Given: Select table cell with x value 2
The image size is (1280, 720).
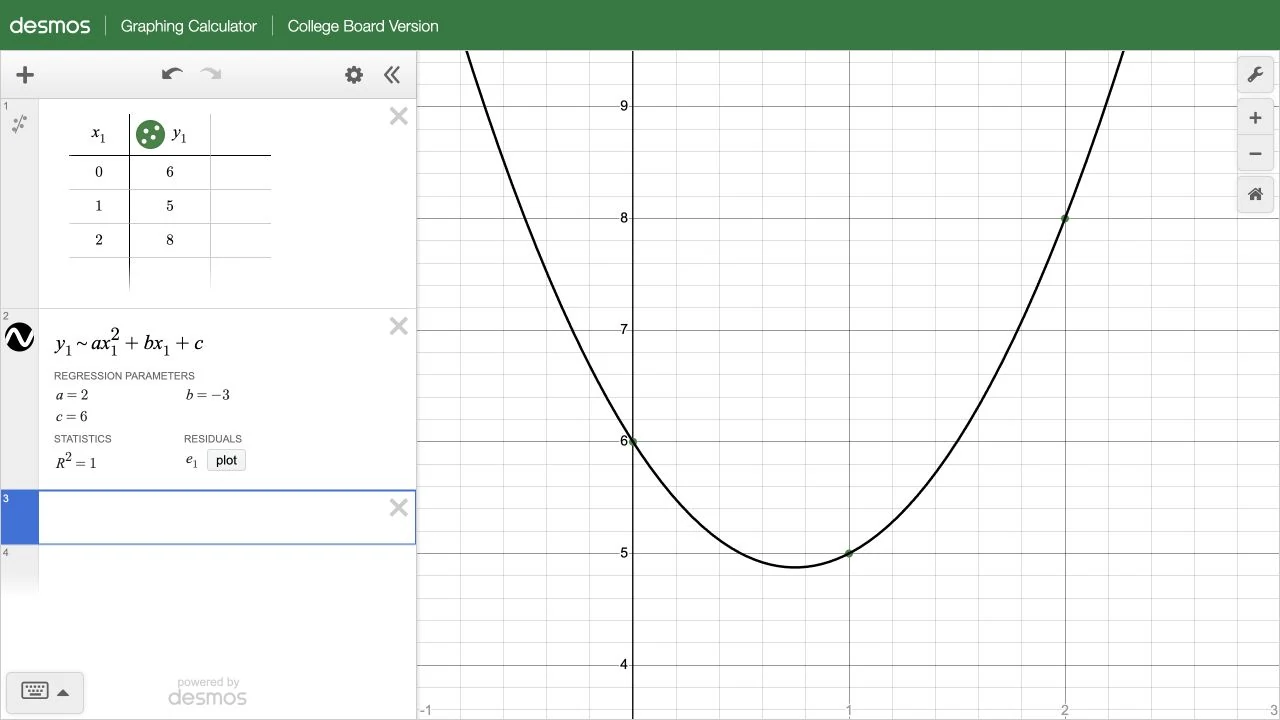Looking at the screenshot, I should point(99,240).
